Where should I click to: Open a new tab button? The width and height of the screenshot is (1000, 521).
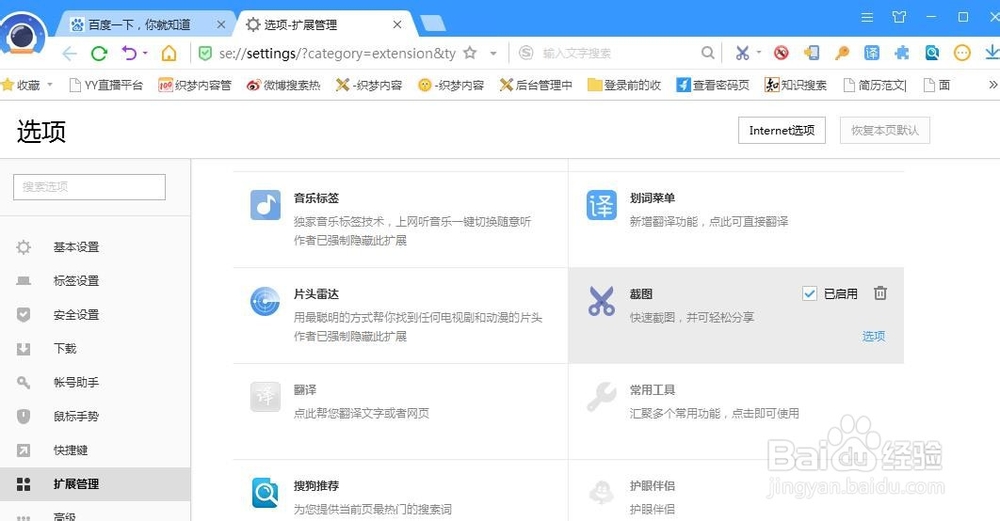point(433,24)
